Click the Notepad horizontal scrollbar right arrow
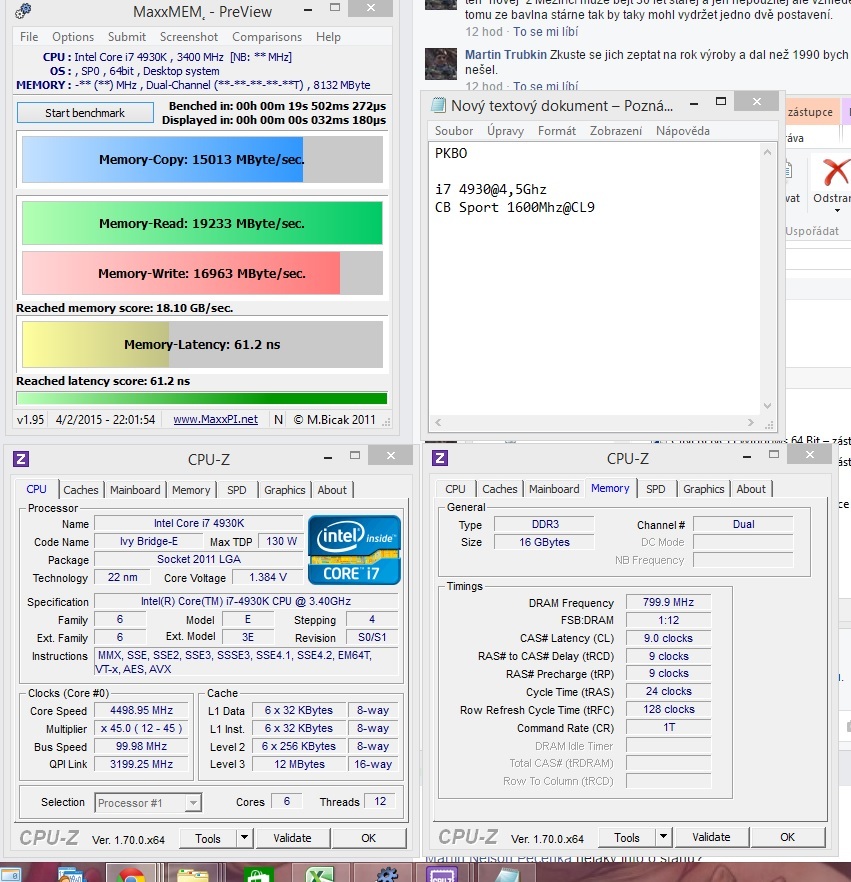This screenshot has height=882, width=851. (750, 422)
